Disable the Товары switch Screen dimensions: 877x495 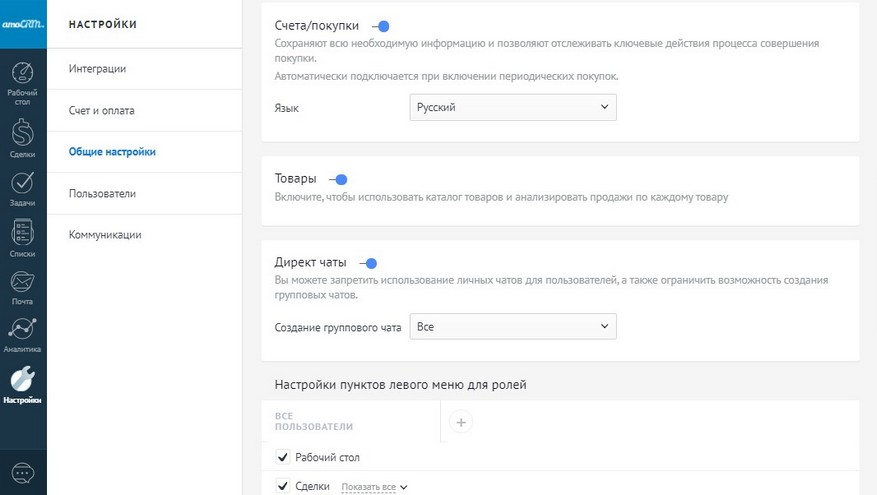[338, 179]
